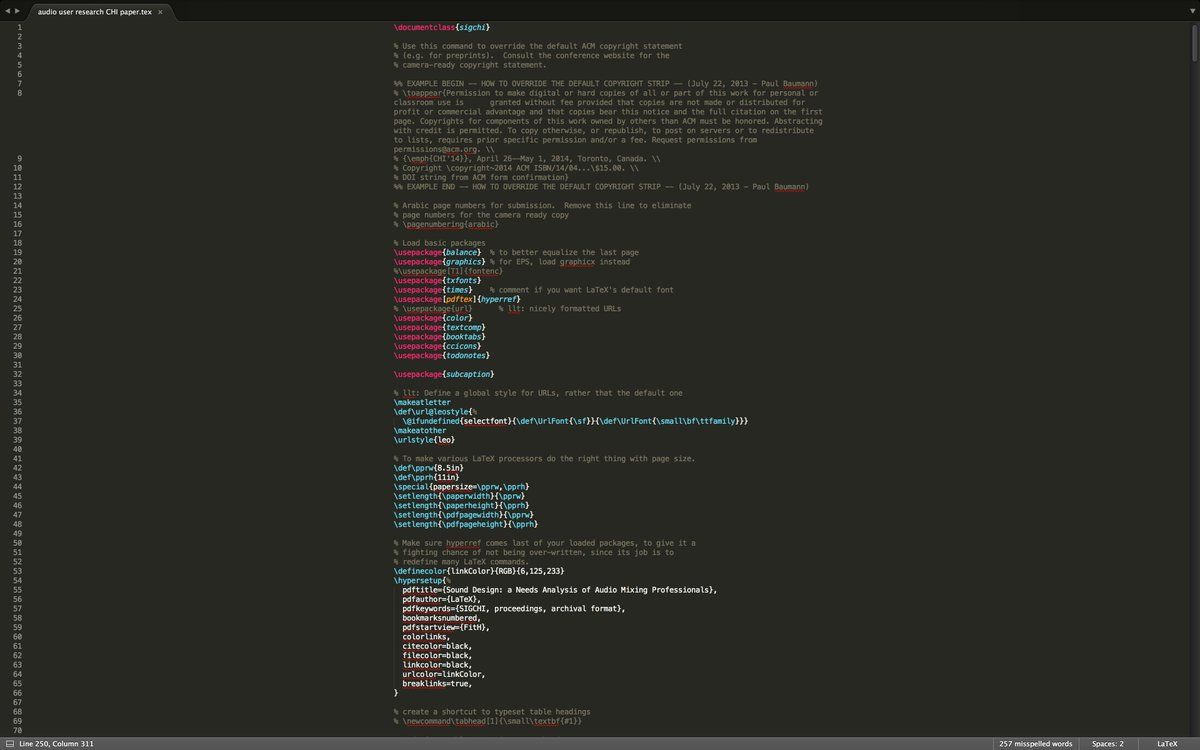Place cursor on the \hypersetup command
Viewport: 1200px width, 750px height.
pyautogui.click(x=420, y=580)
